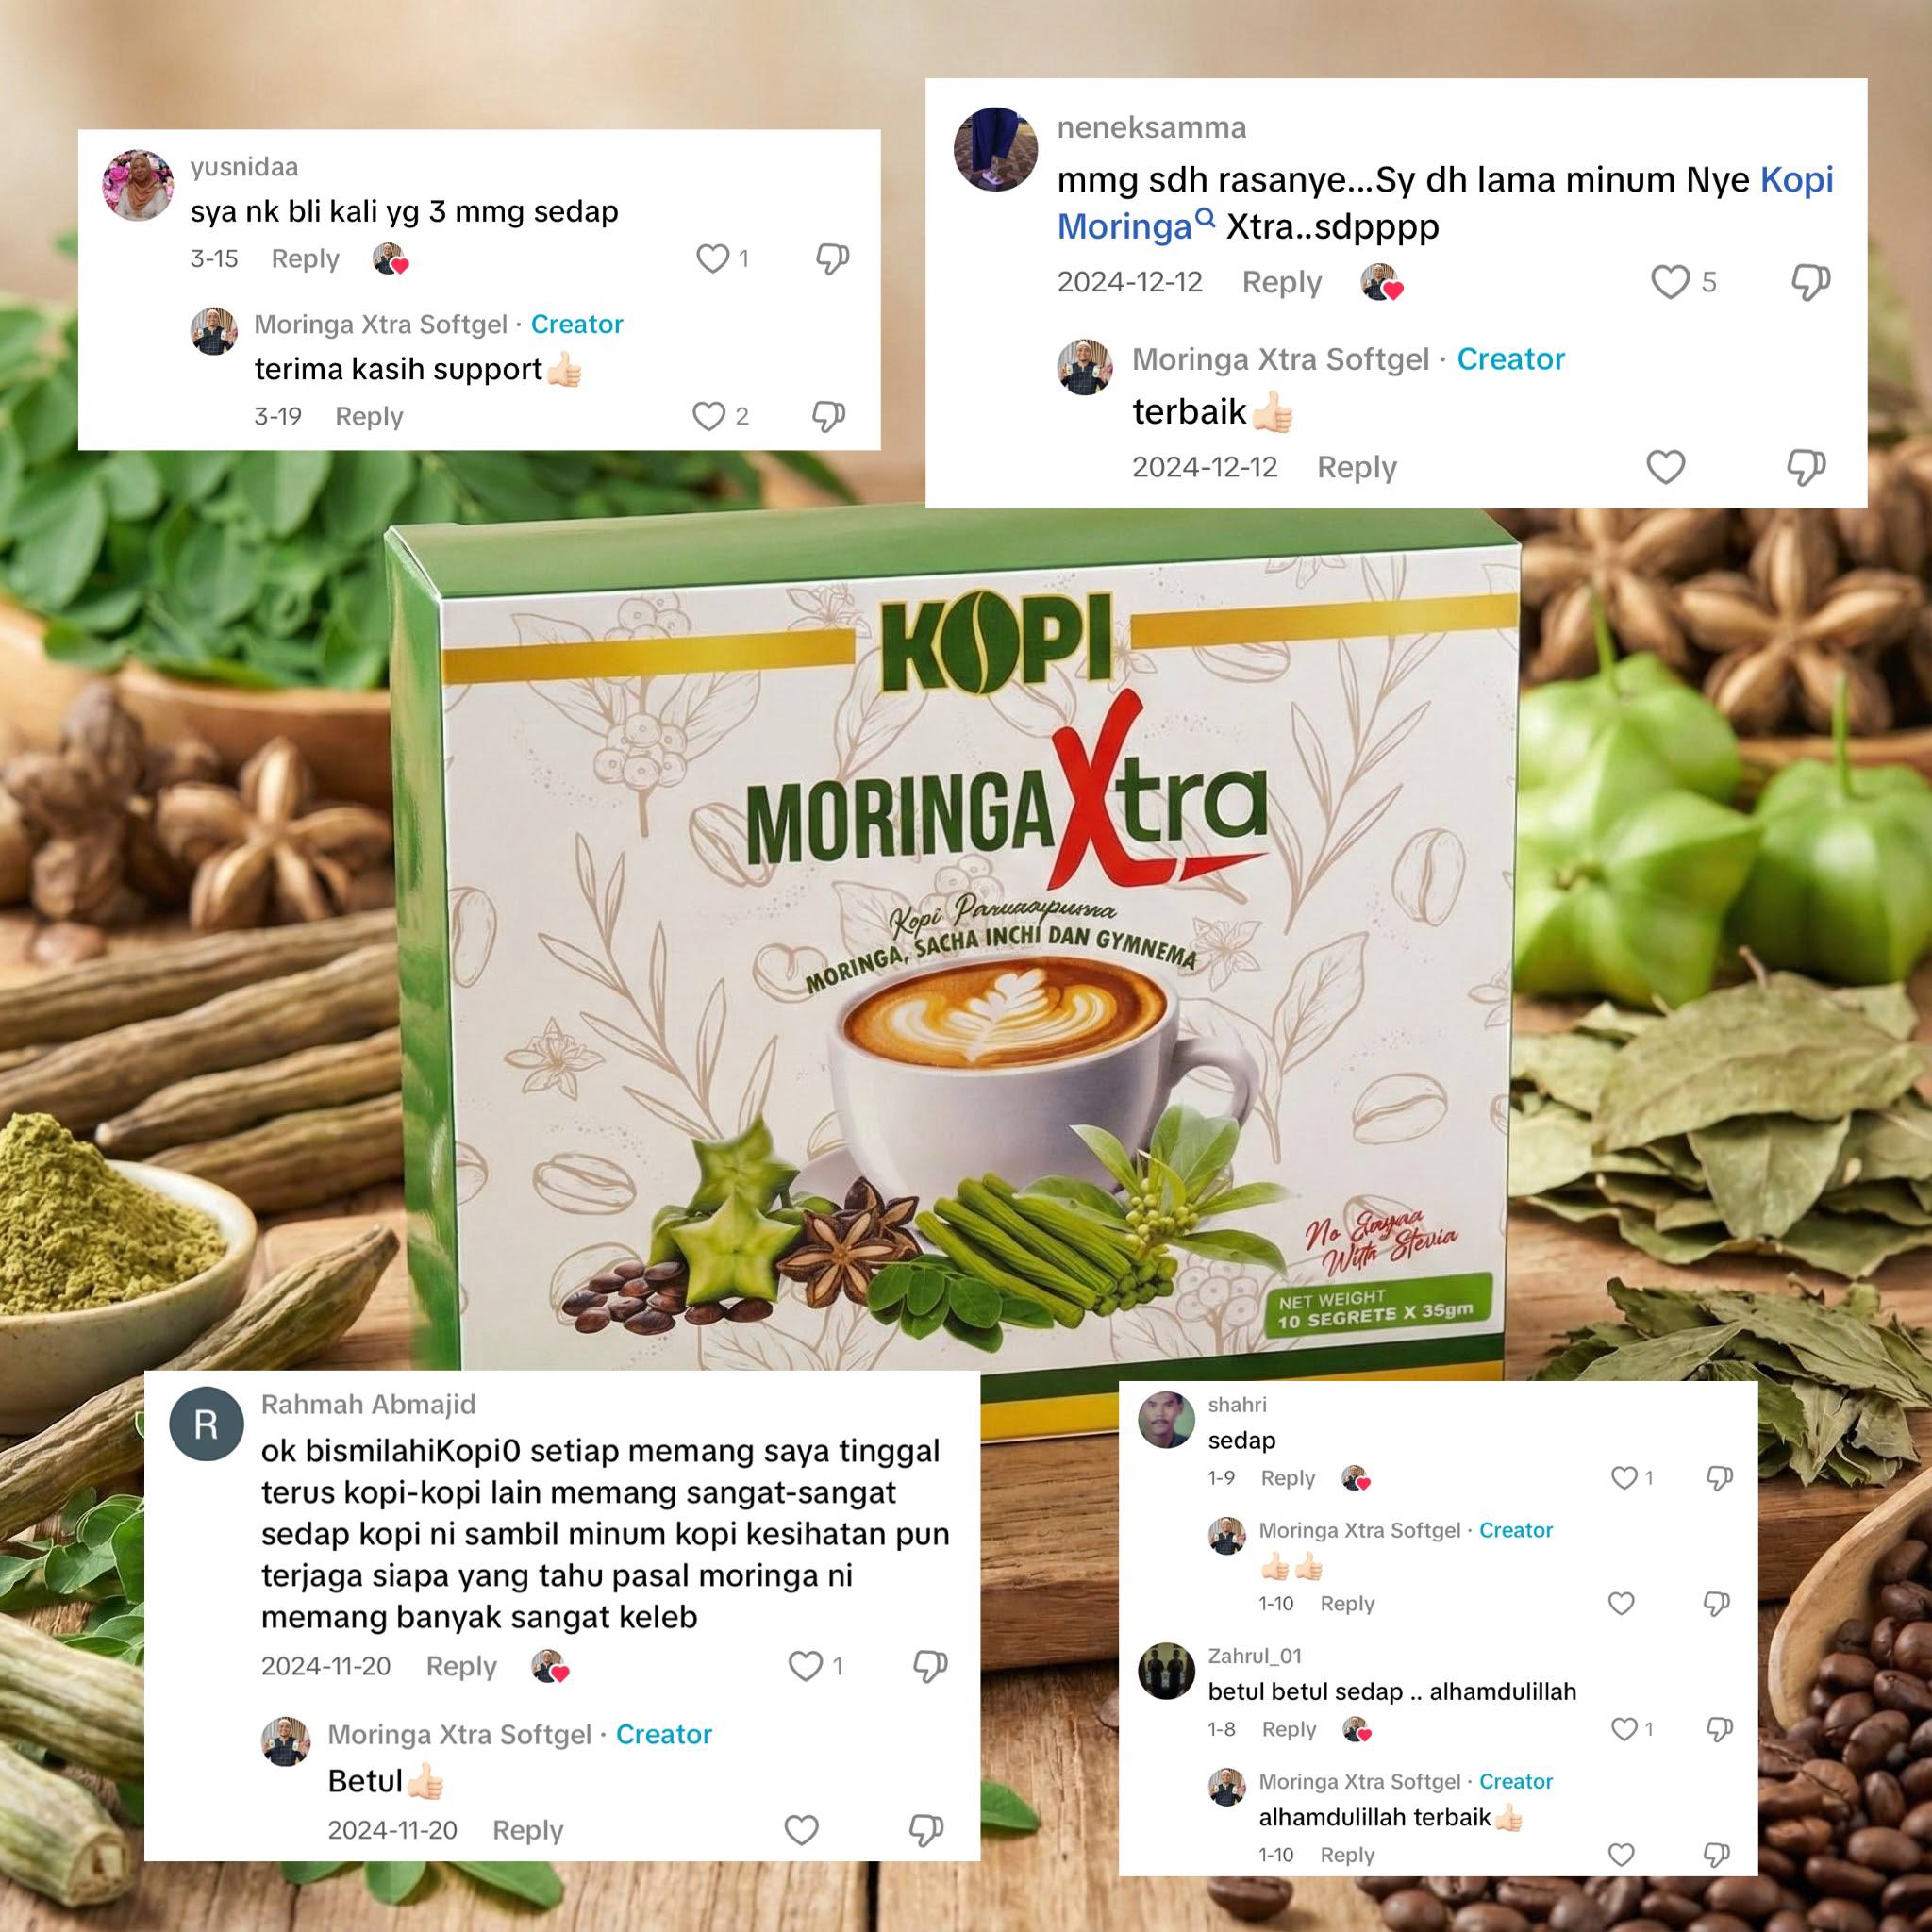Reply to Rahmah Abmajid's comment

[x=461, y=1666]
